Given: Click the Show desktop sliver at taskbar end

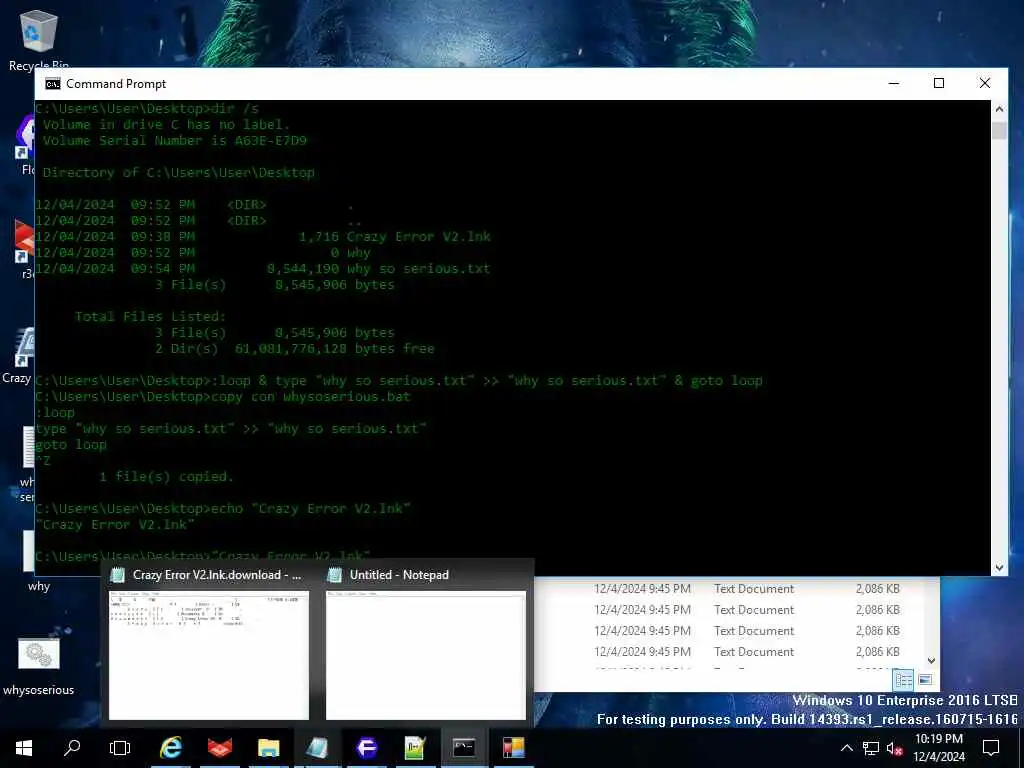Looking at the screenshot, I should 1021,748.
